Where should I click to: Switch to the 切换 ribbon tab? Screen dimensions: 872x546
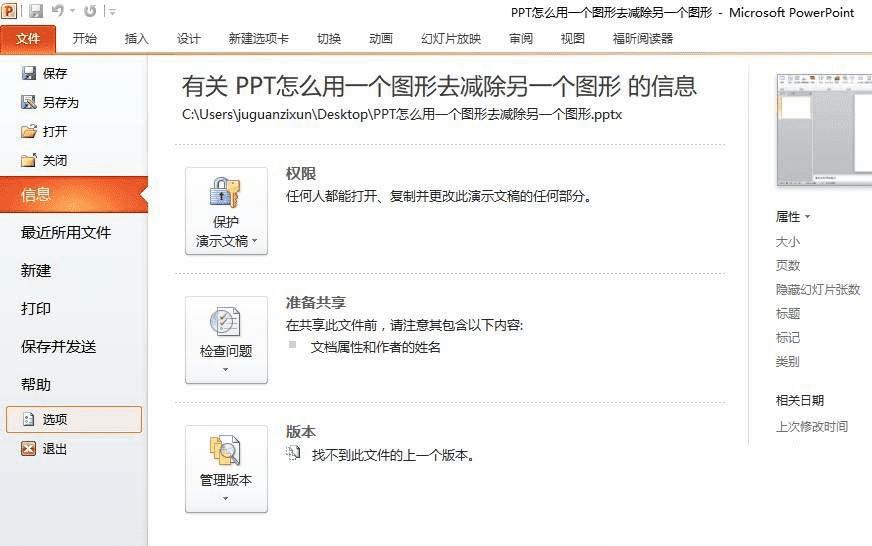[x=329, y=38]
